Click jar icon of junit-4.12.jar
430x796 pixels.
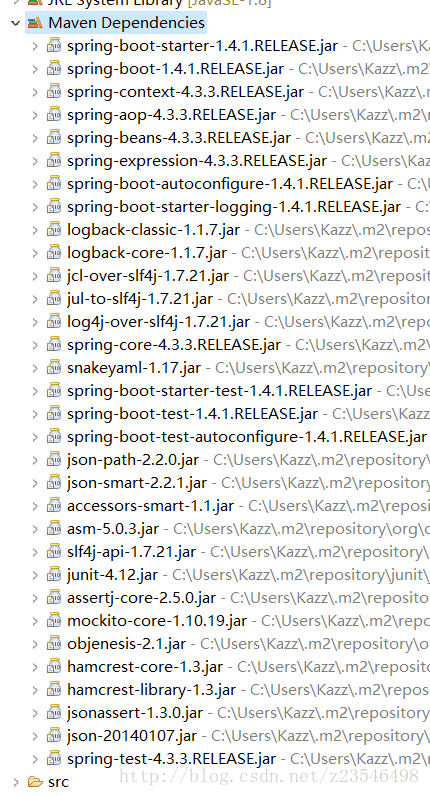(x=54, y=575)
